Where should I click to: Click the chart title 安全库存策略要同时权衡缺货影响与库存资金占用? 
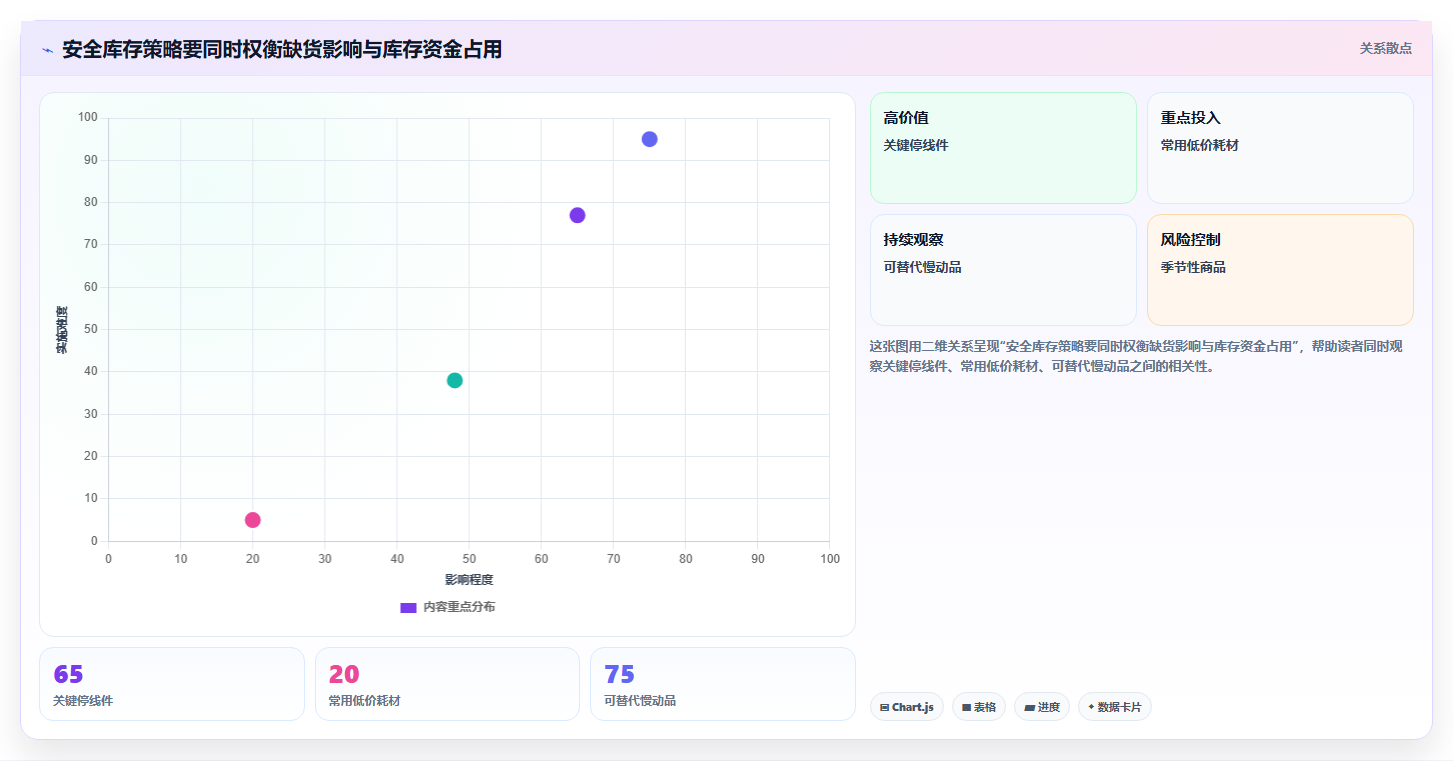[x=282, y=49]
